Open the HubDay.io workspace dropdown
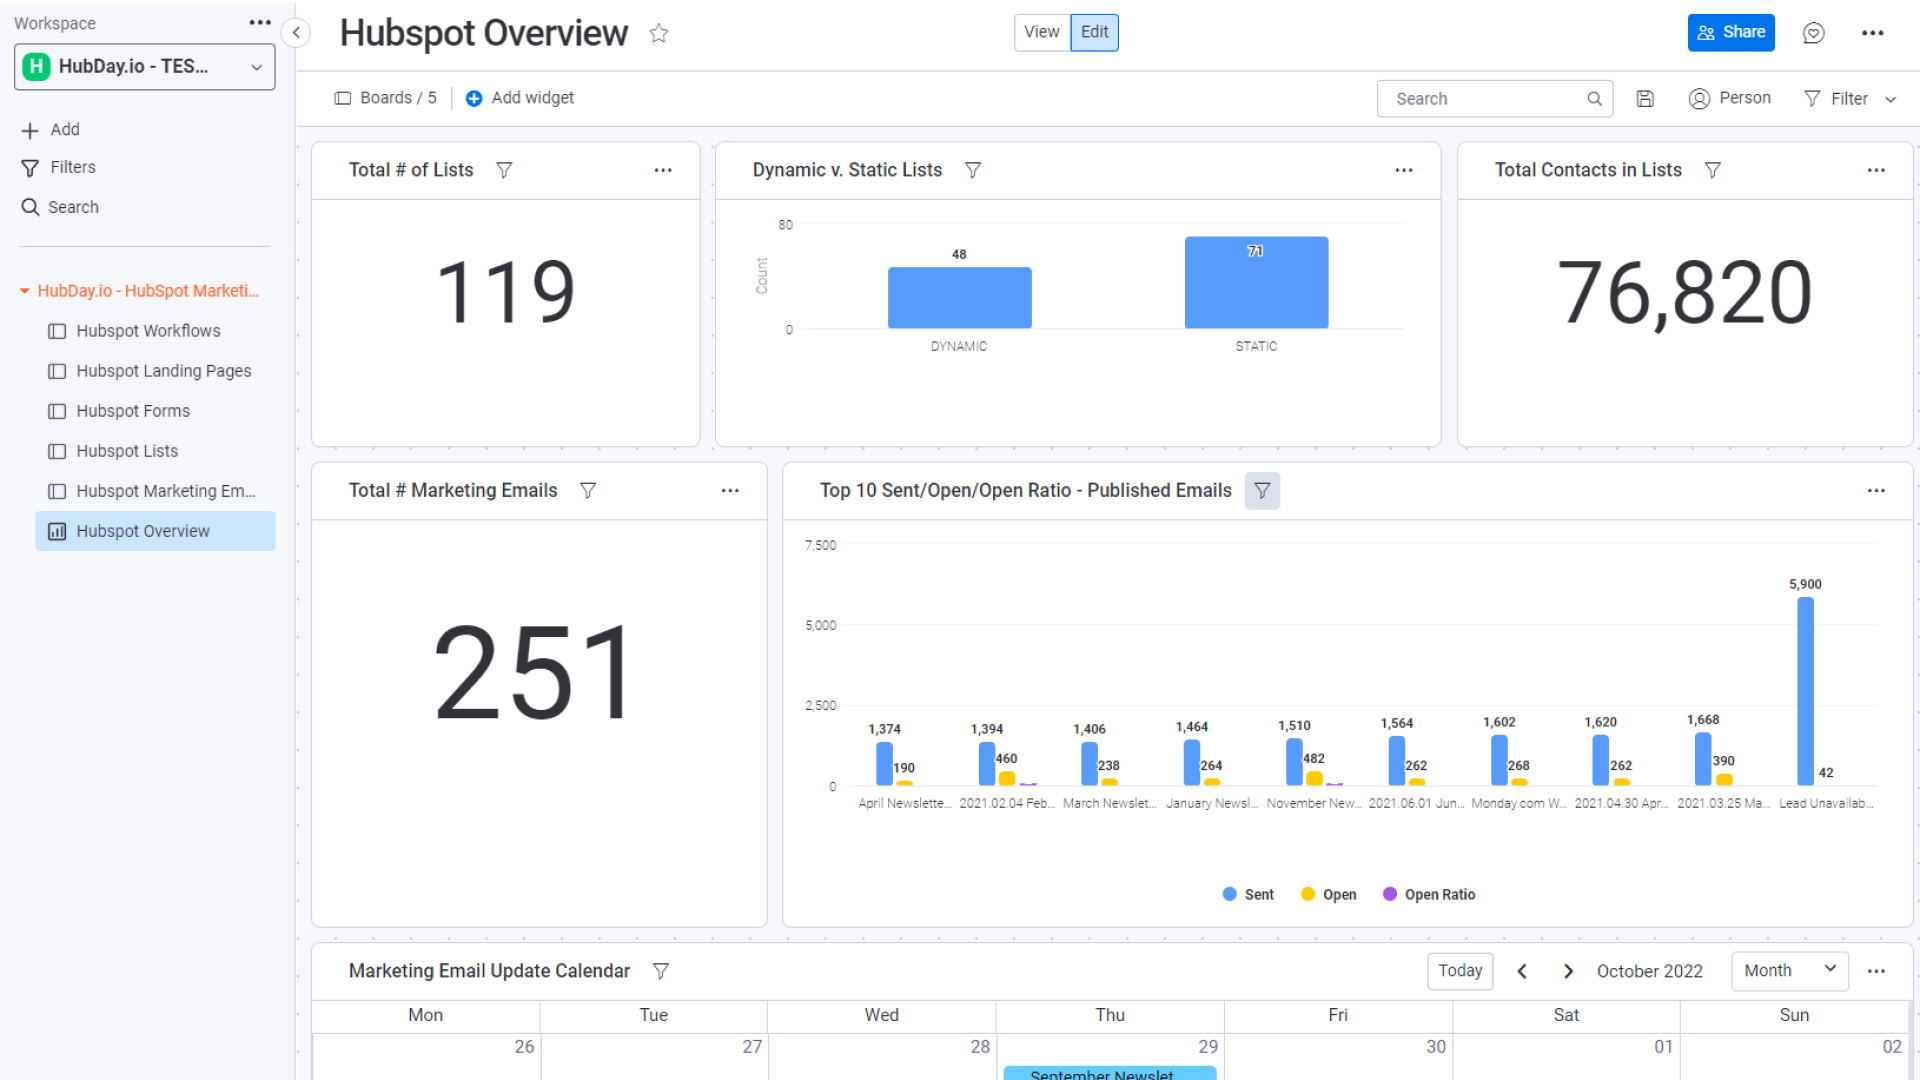The height and width of the screenshot is (1080, 1920). 145,67
